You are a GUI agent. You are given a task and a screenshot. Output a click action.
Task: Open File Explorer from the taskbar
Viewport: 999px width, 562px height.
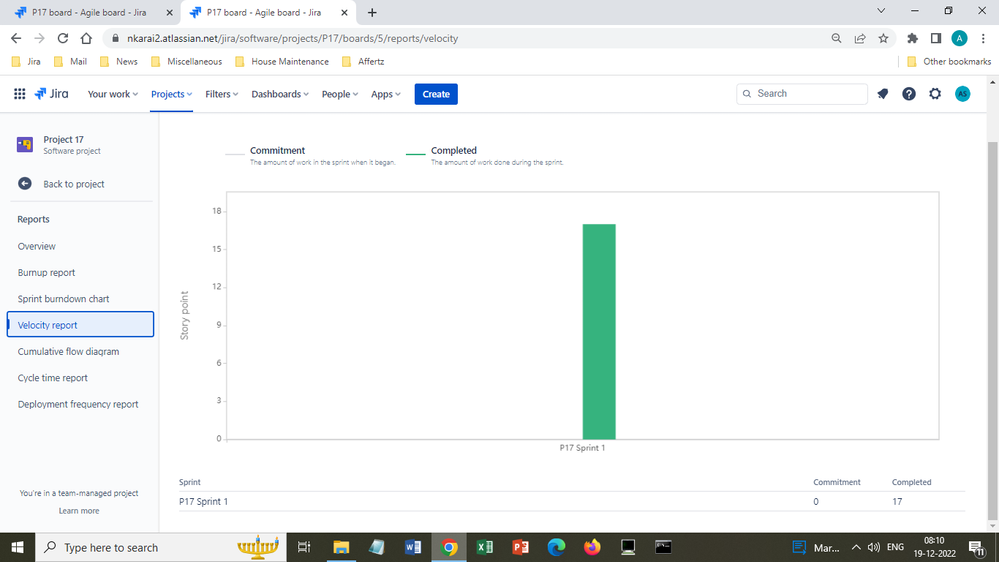[x=341, y=547]
